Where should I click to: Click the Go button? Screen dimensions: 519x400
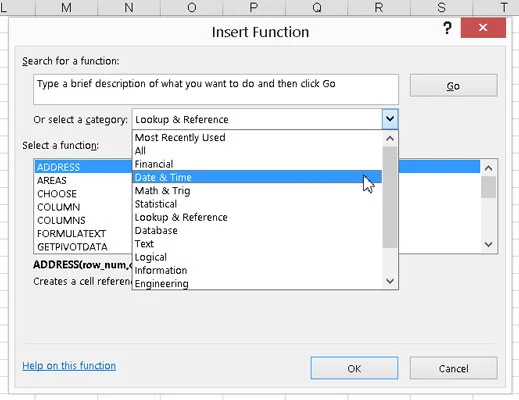[x=453, y=86]
